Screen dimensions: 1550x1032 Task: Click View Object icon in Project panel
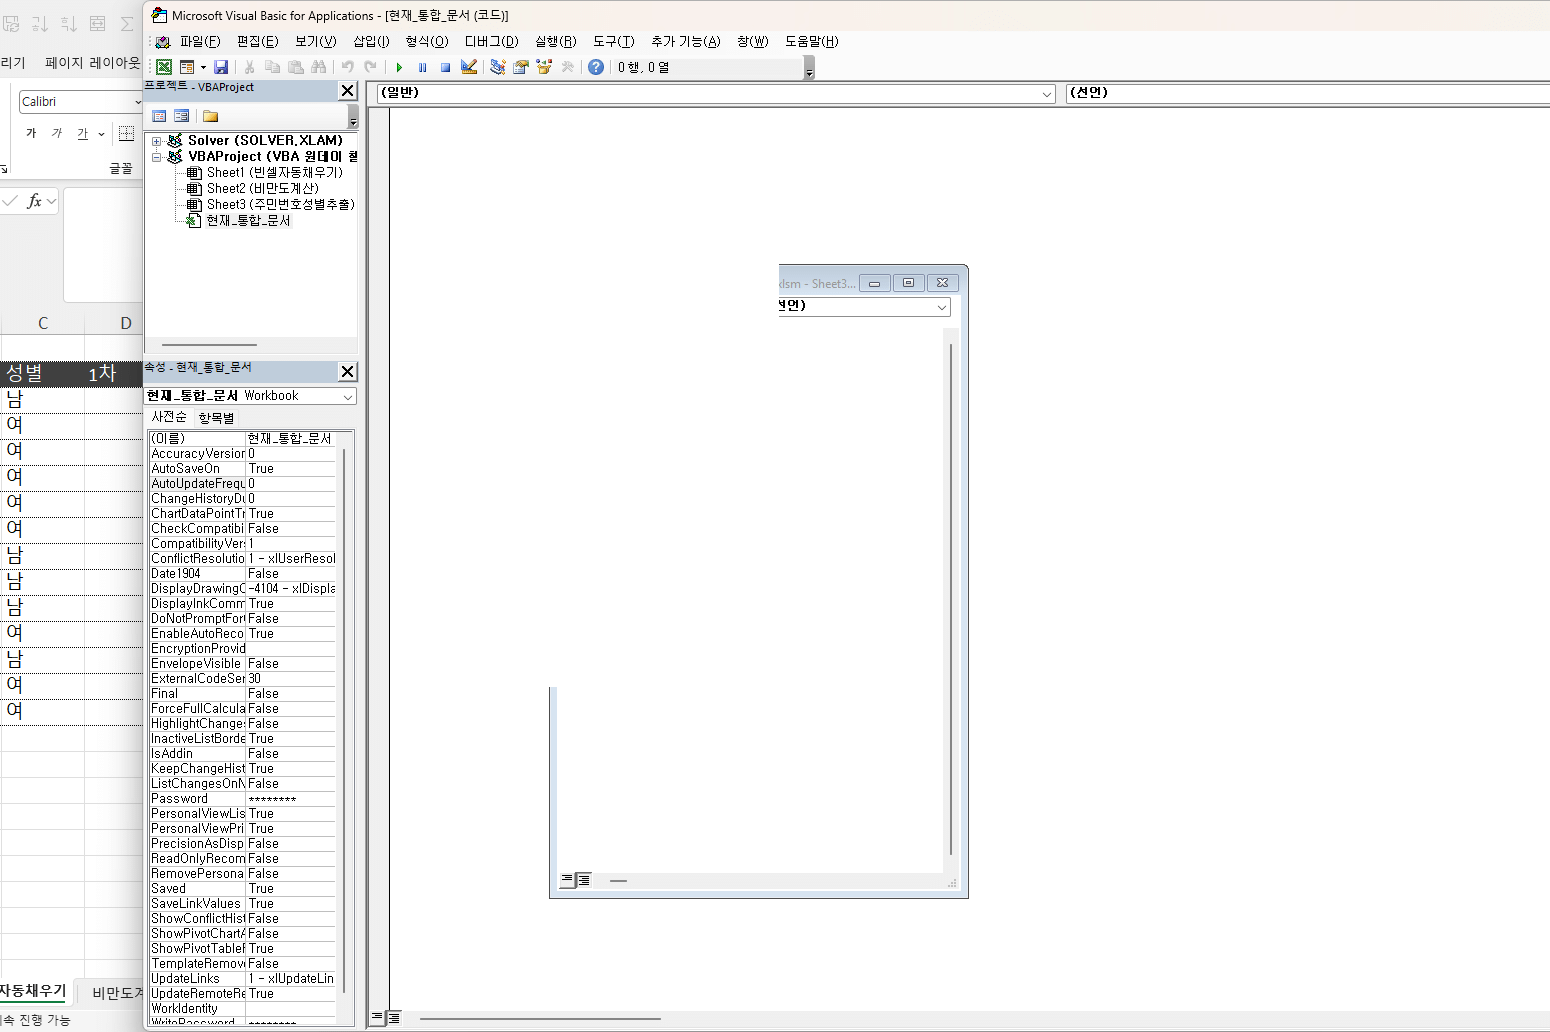pos(181,116)
